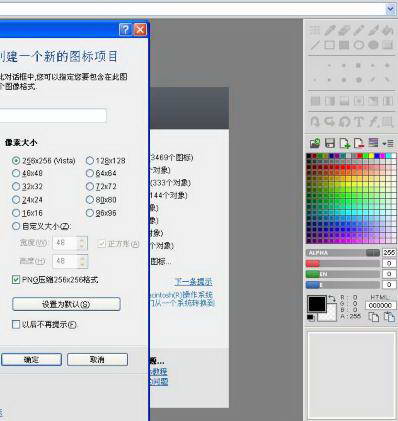398x421 pixels.
Task: Choose the 128x128 size option
Action: coord(106,161)
